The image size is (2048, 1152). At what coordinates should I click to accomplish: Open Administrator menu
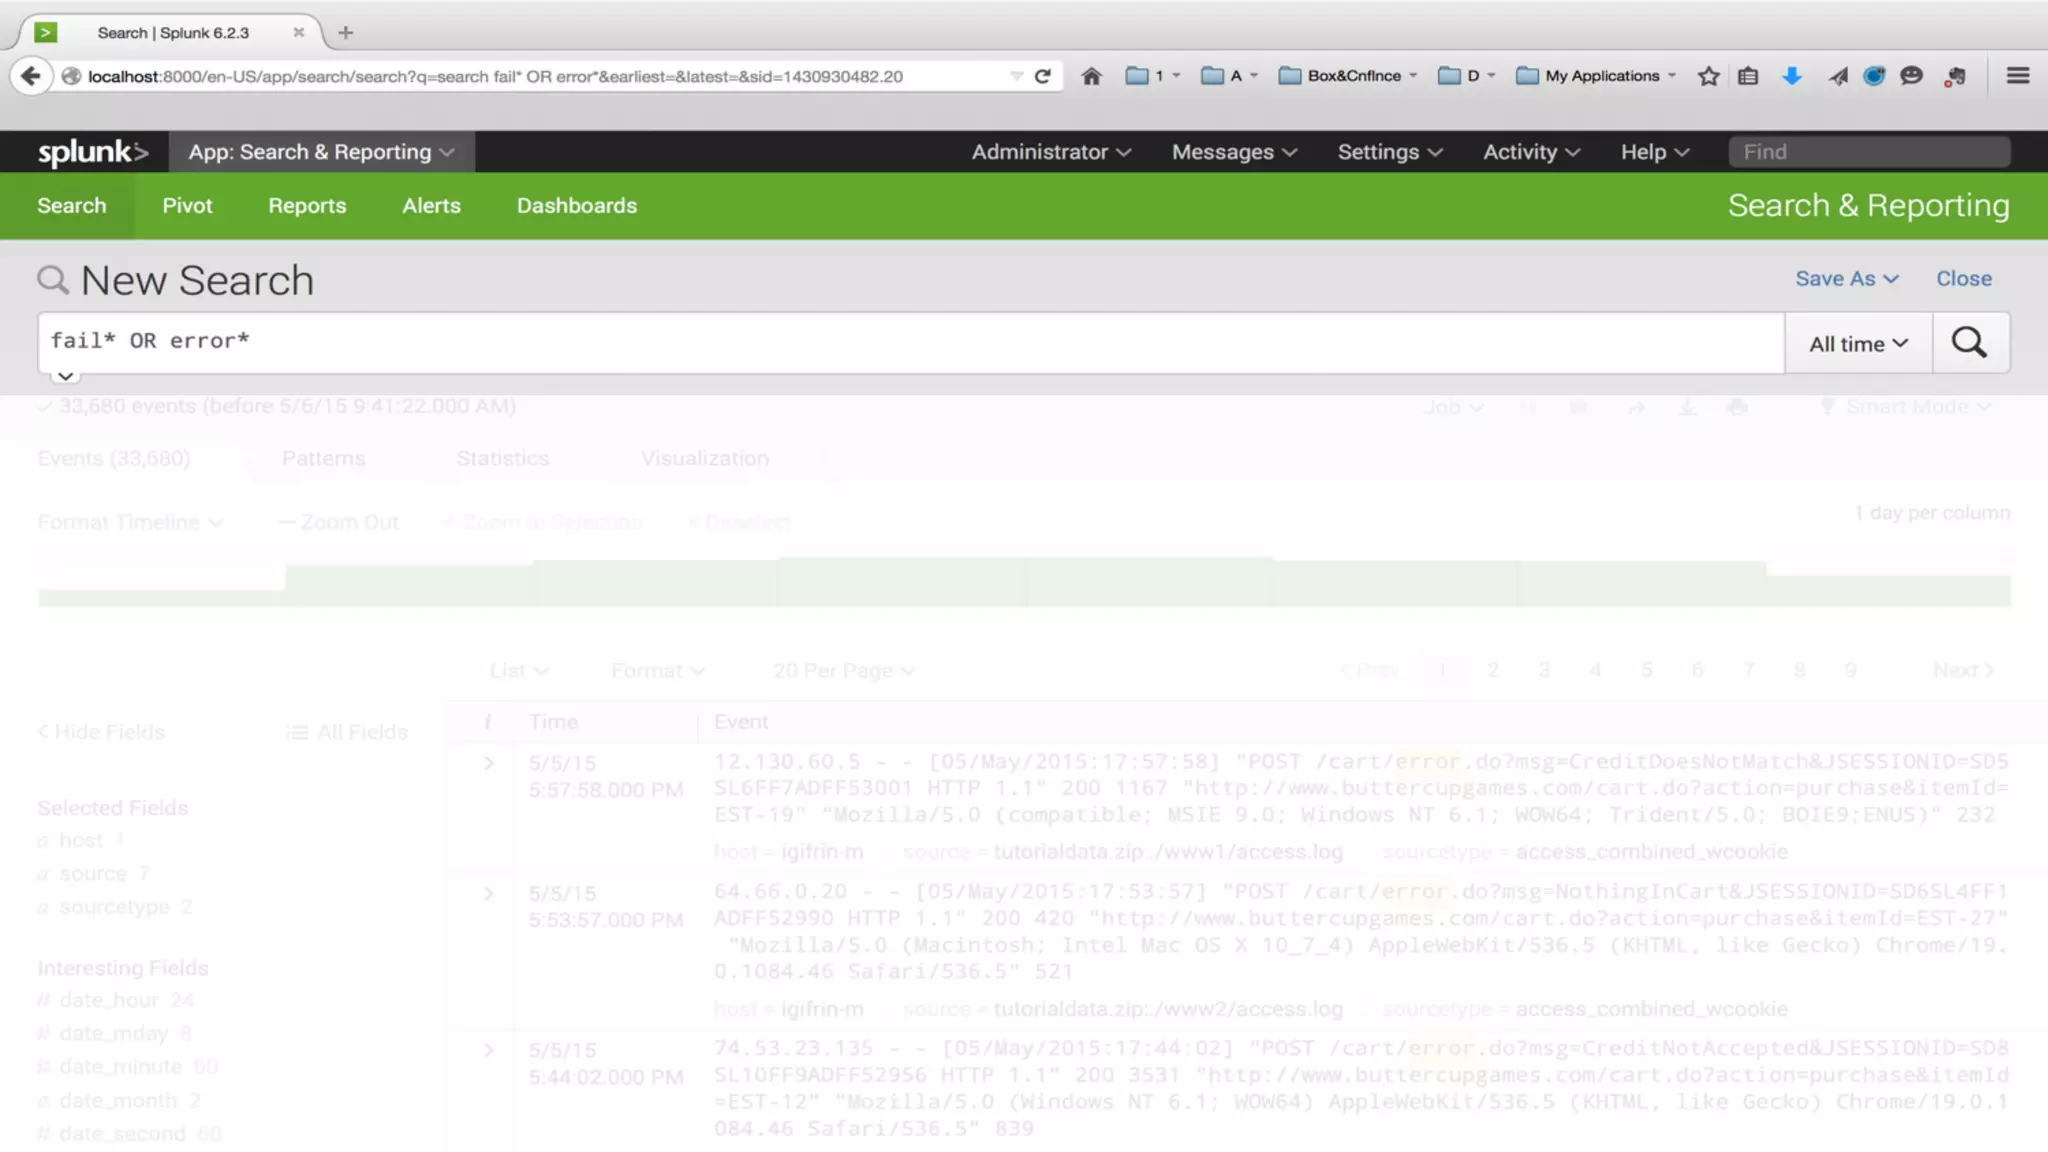[x=1051, y=152]
